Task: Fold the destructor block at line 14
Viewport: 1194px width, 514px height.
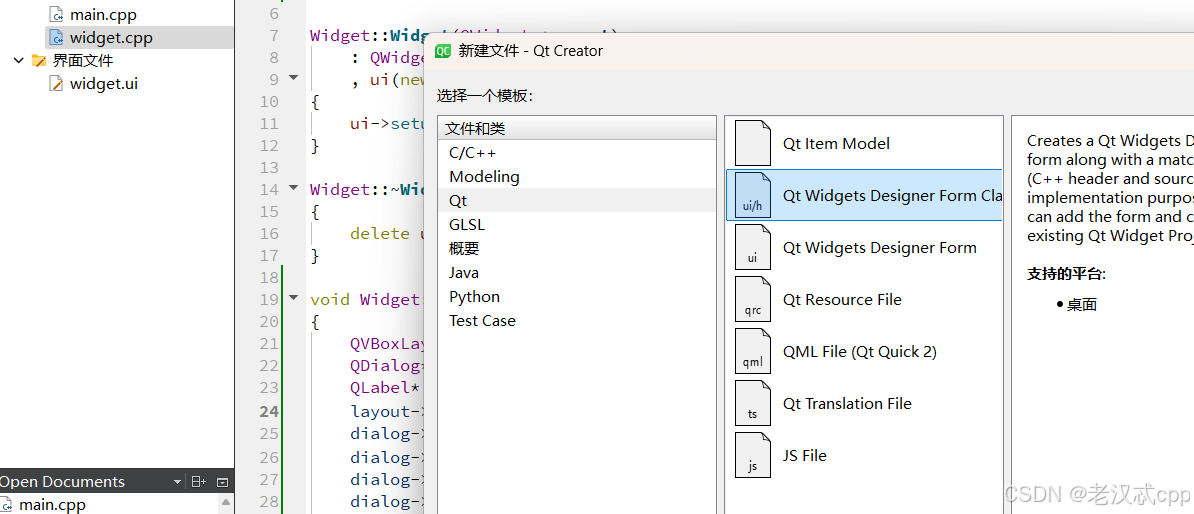Action: (294, 187)
